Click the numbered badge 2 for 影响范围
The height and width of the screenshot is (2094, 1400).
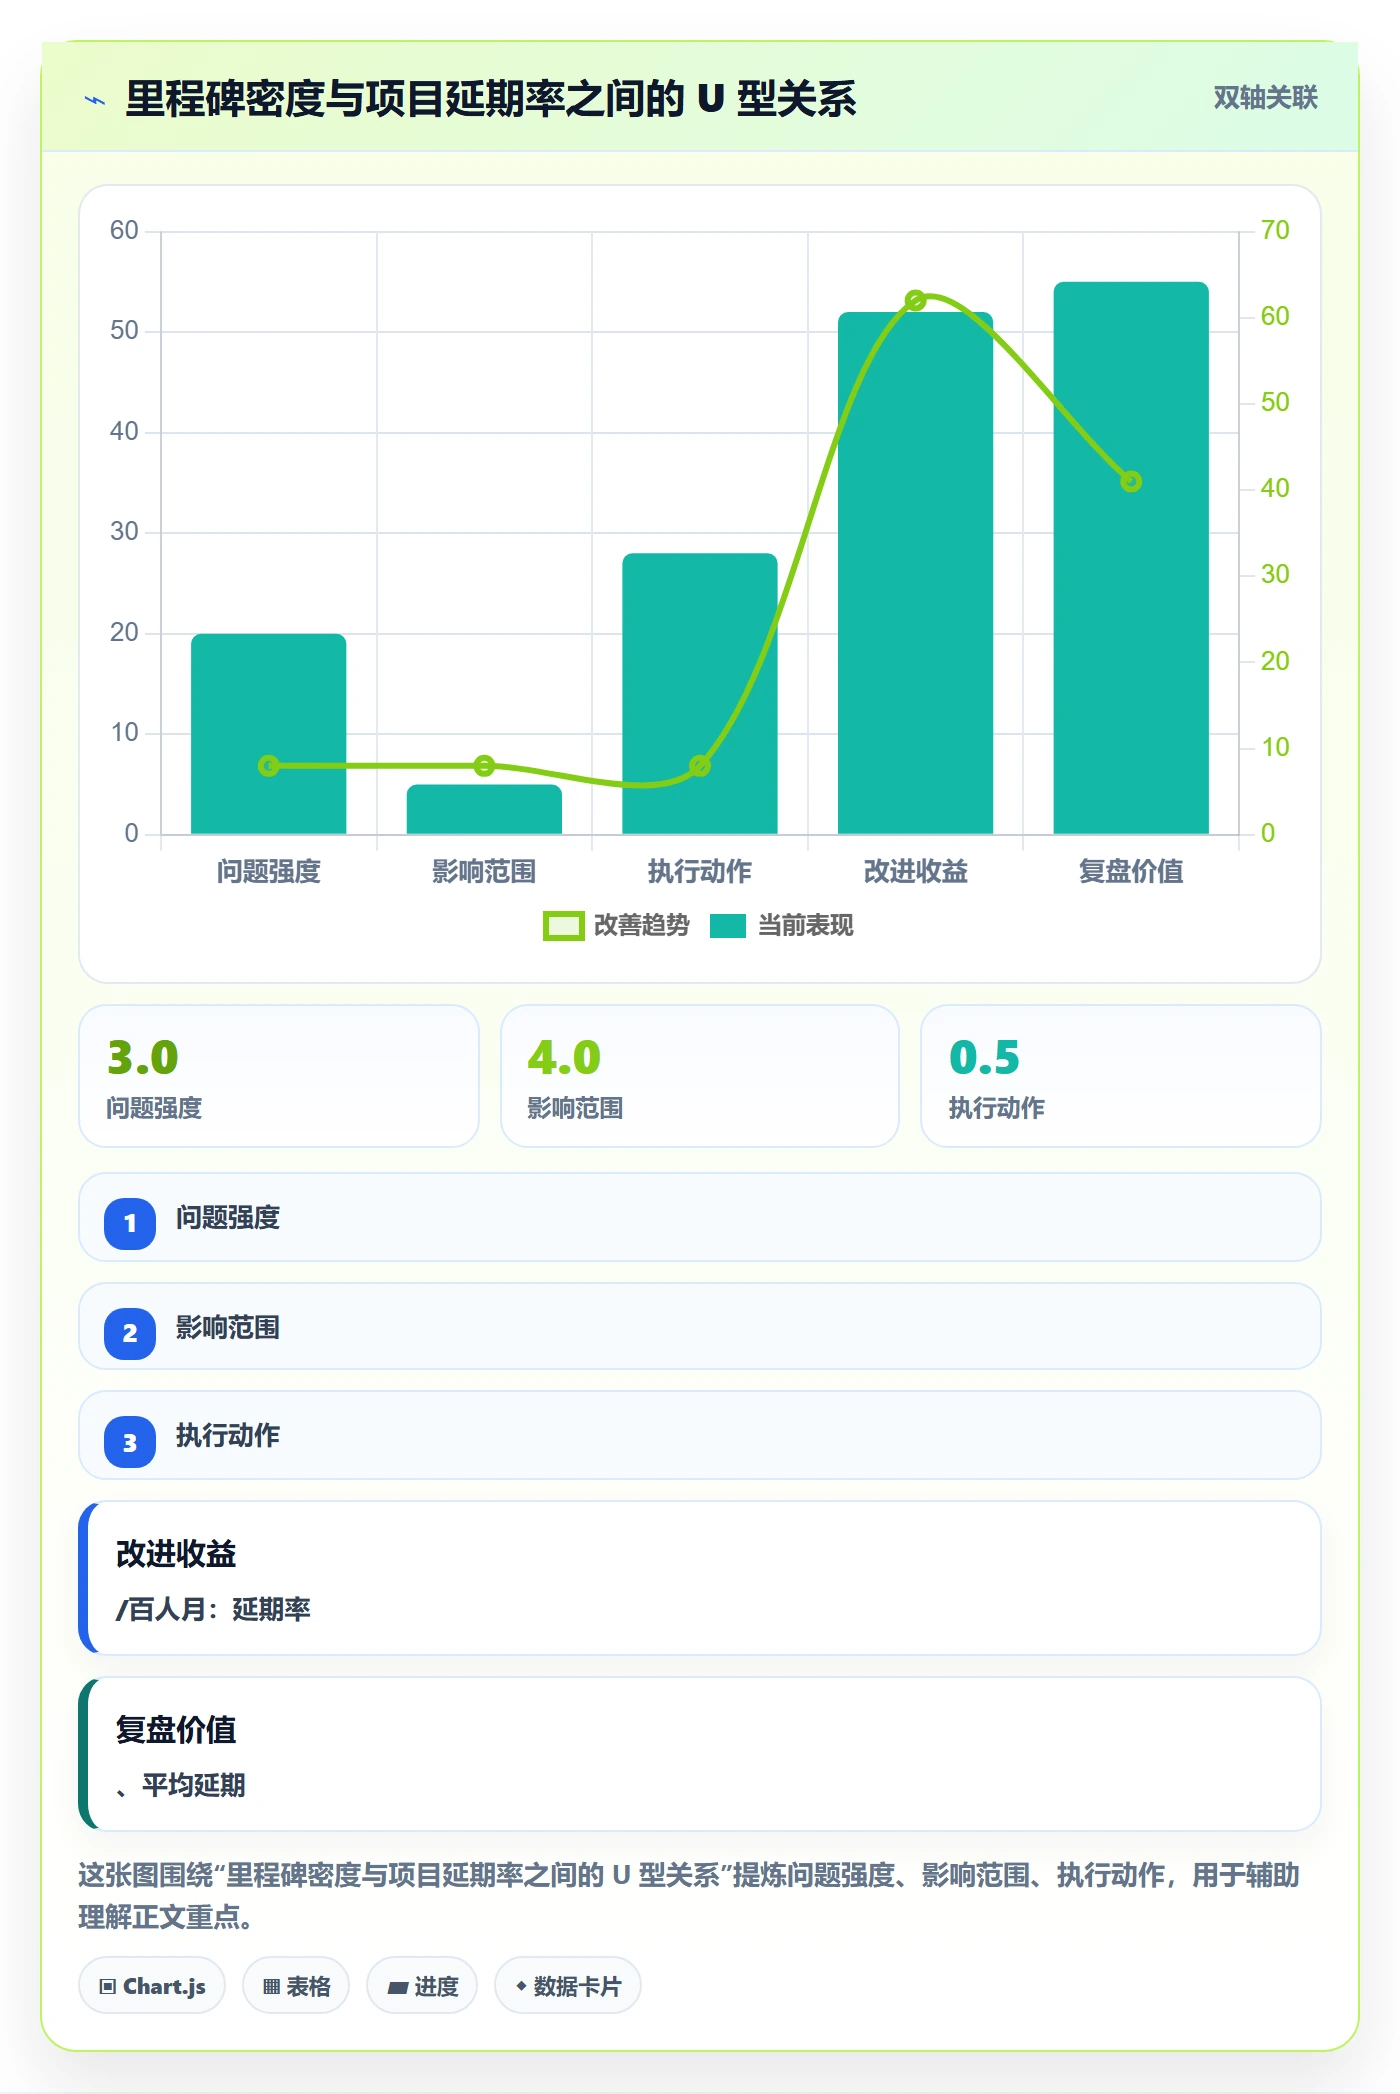(x=130, y=1333)
